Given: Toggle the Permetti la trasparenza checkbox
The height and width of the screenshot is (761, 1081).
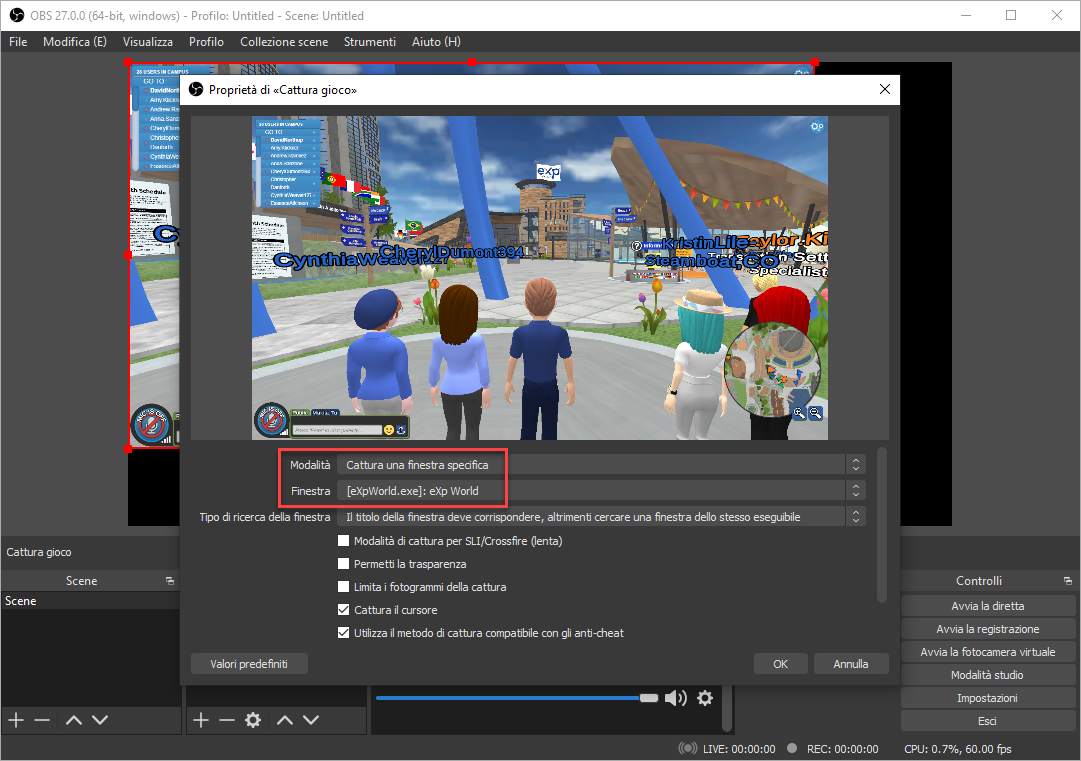Looking at the screenshot, I should (x=345, y=565).
